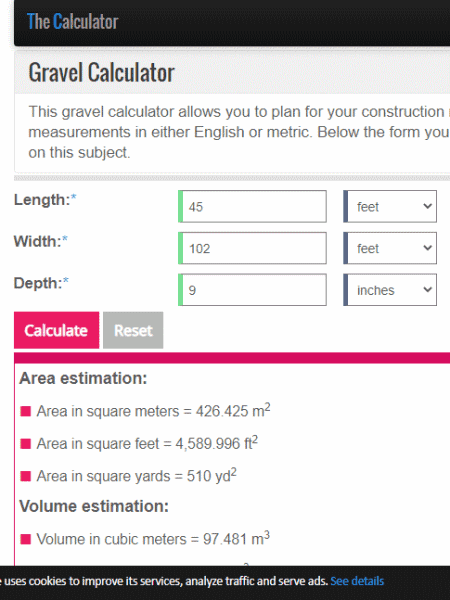Click the pink bullet beside Area in square feet
The height and width of the screenshot is (600, 450).
[26, 444]
